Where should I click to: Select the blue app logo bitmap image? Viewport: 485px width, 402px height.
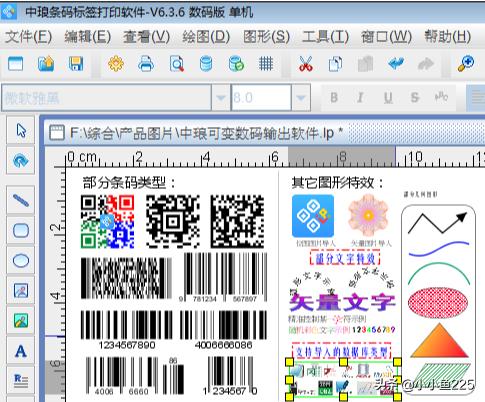[313, 216]
